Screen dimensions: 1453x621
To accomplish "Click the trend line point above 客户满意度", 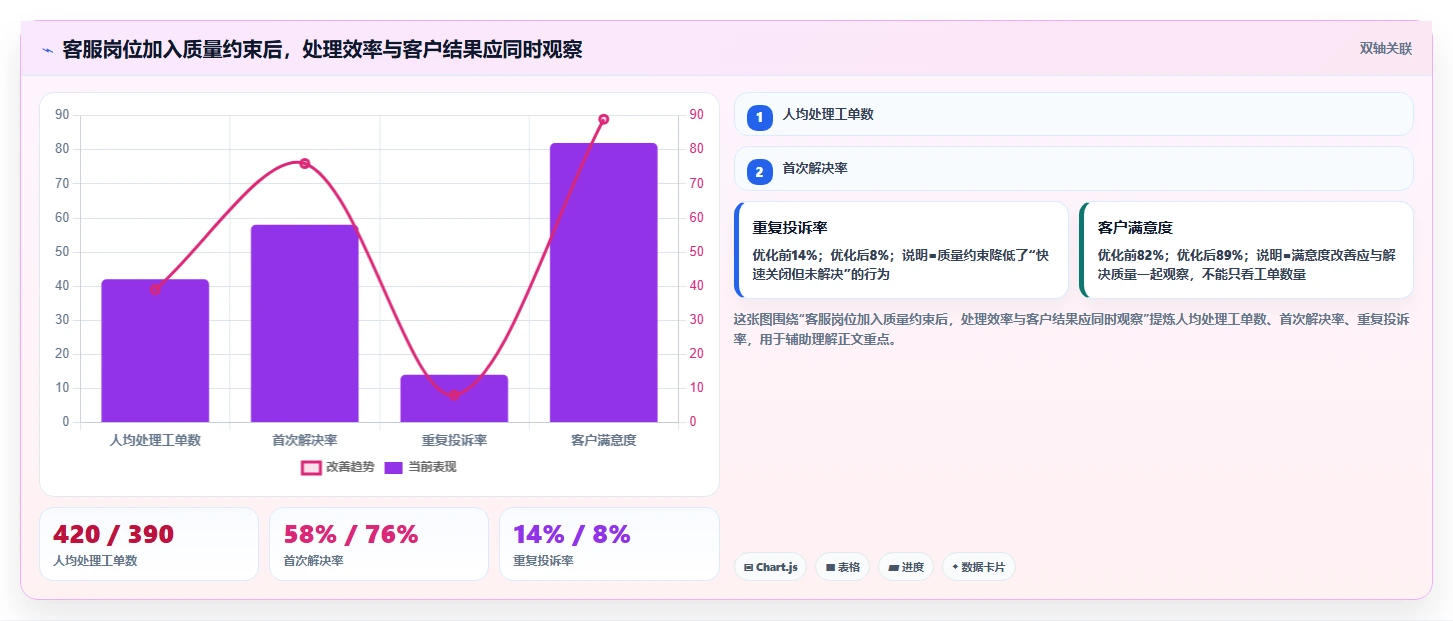I will (603, 119).
